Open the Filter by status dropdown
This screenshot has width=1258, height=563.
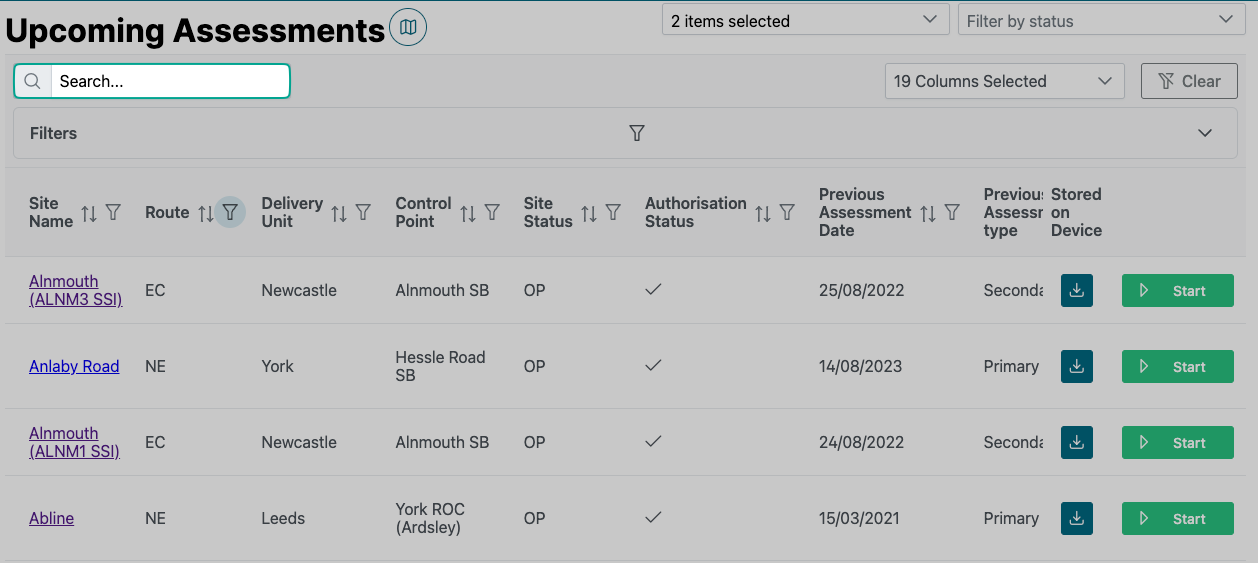coord(1098,21)
